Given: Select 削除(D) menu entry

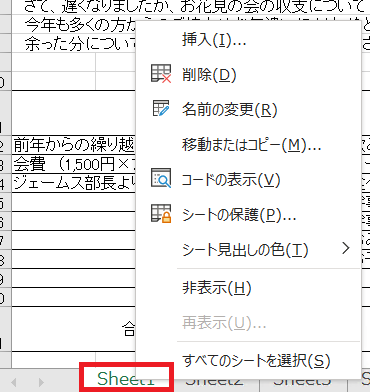Looking at the screenshot, I should (248, 75).
